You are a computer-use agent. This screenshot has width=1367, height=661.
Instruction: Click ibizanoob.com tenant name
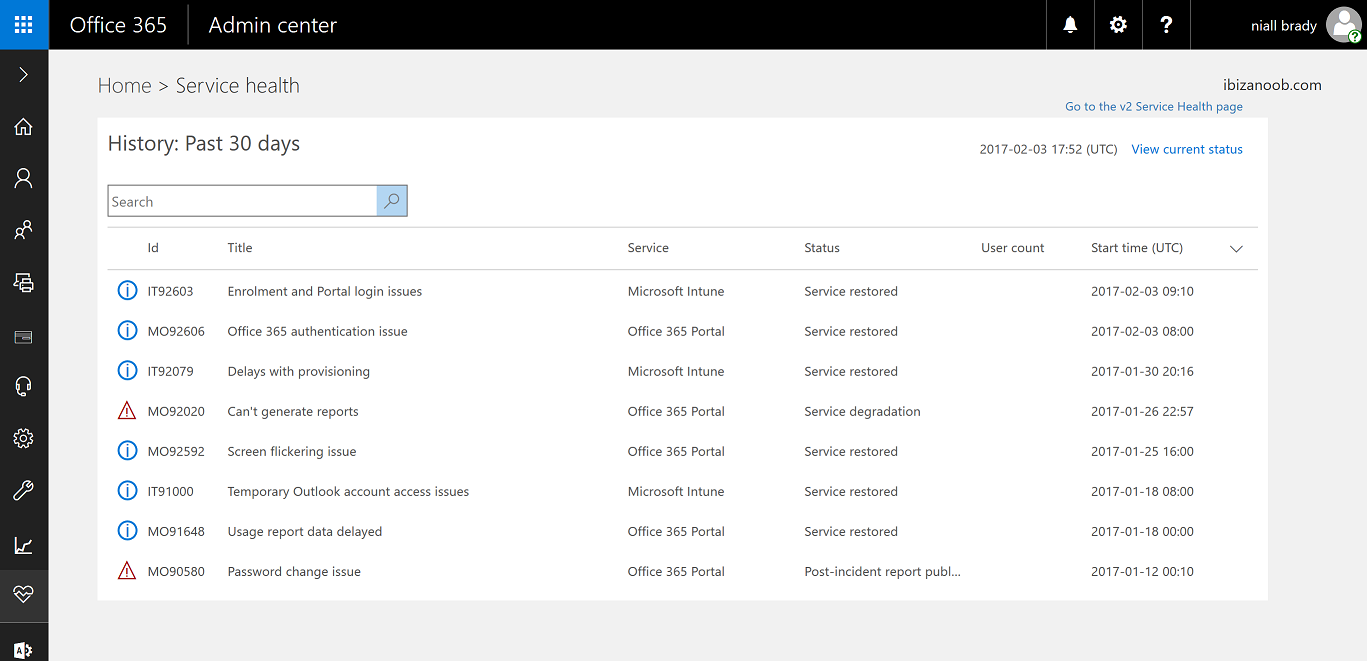point(1272,85)
